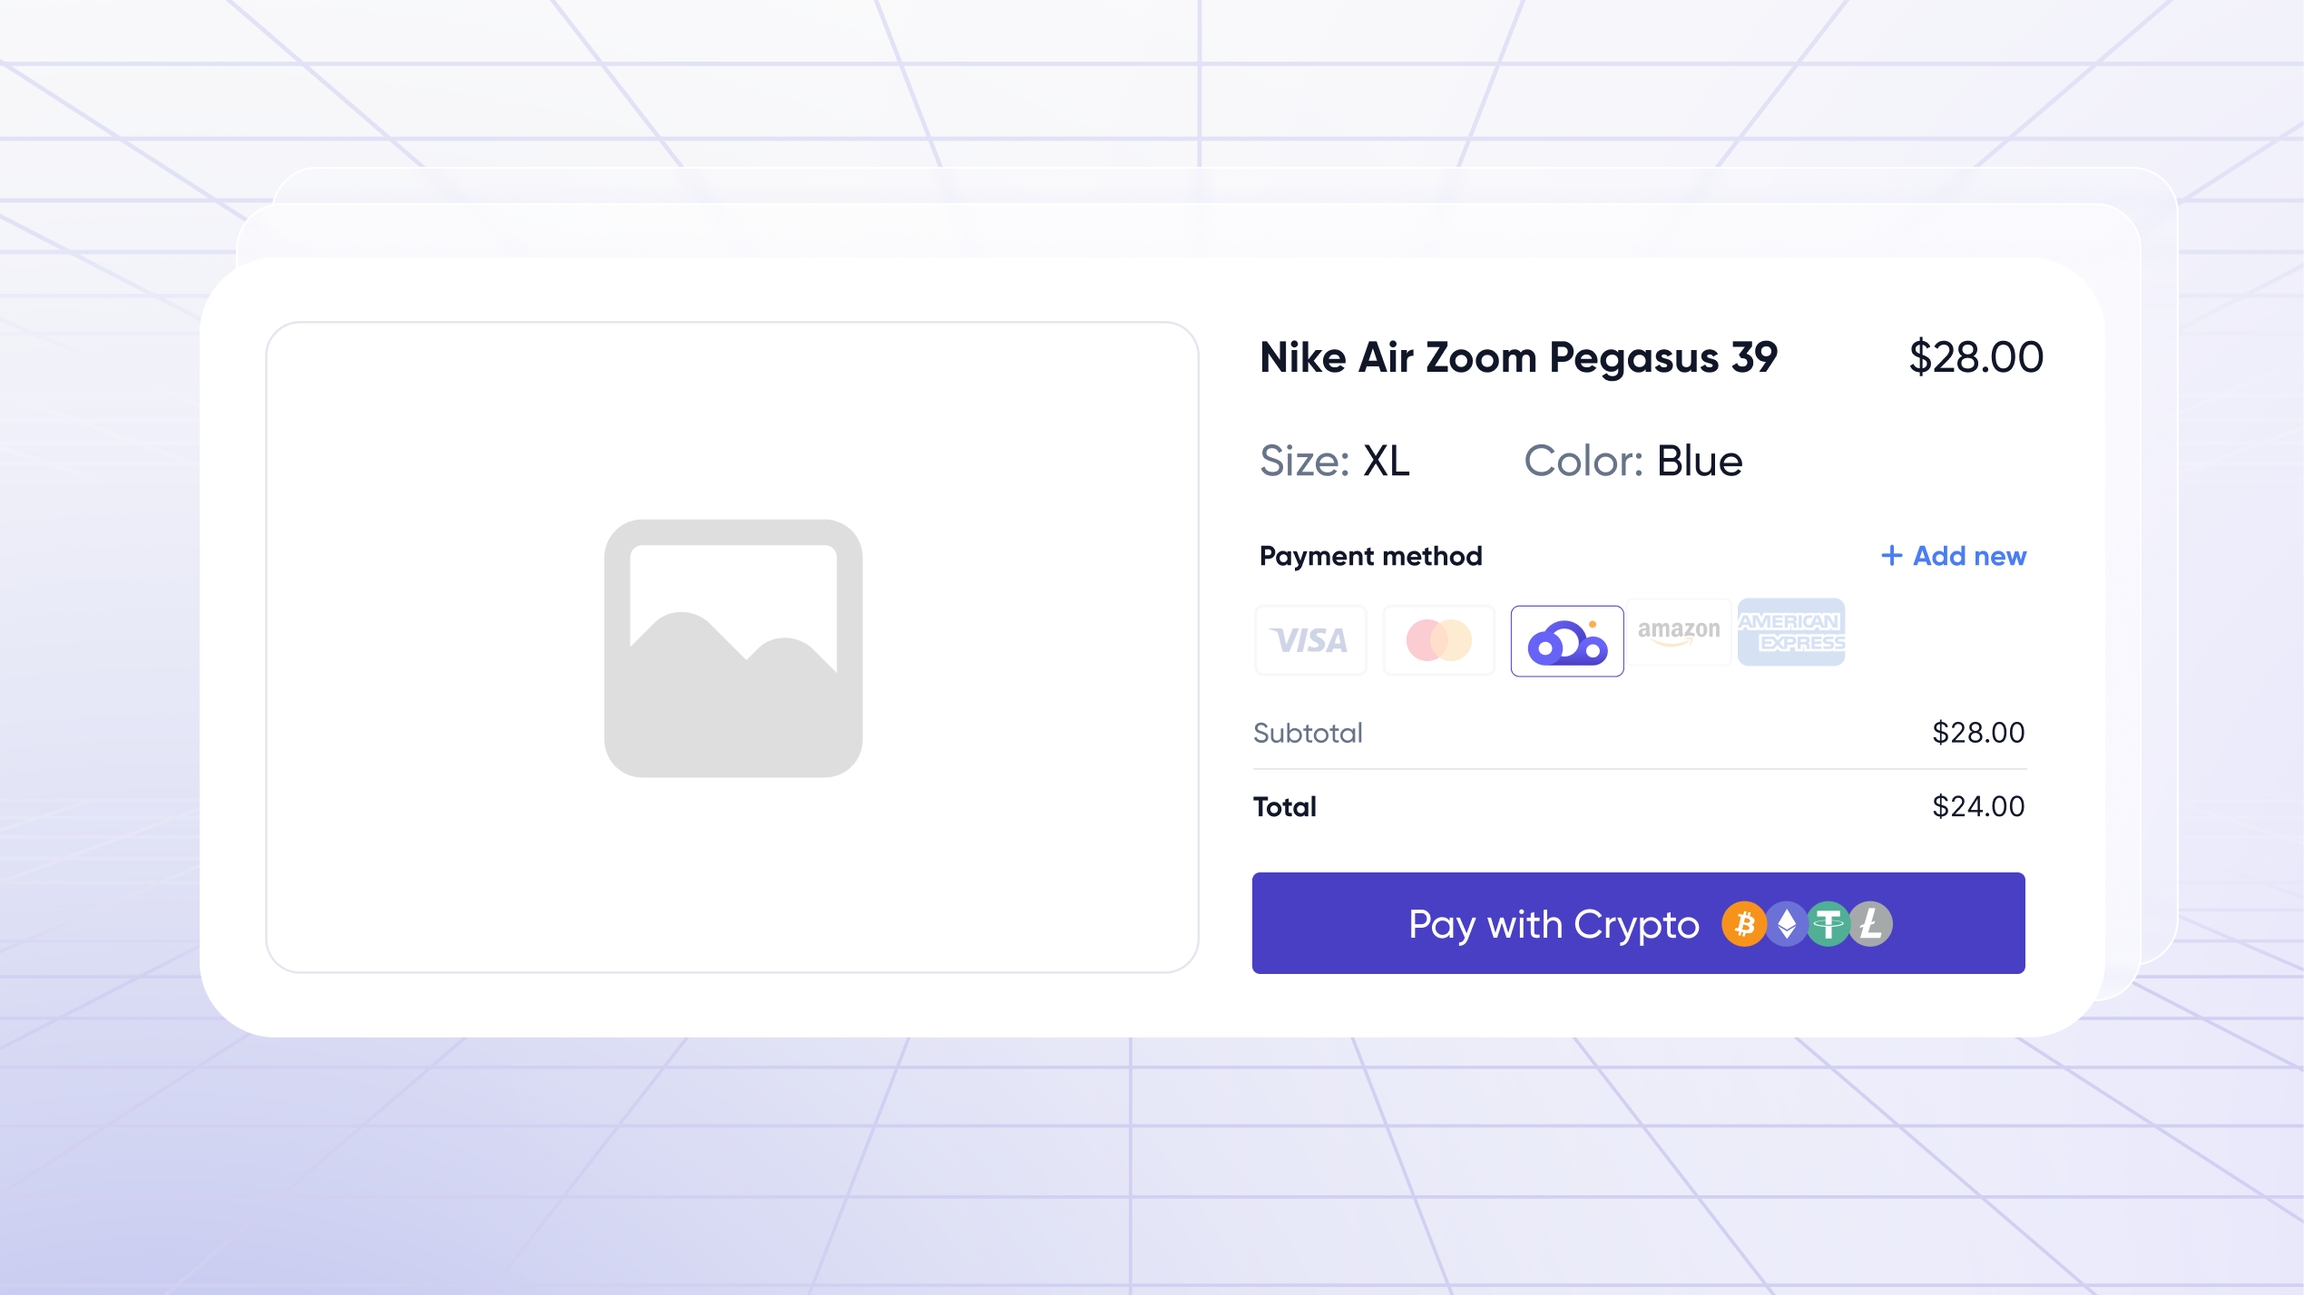This screenshot has height=1295, width=2304.
Task: Click the Ethereum coin icon
Action: (1786, 924)
